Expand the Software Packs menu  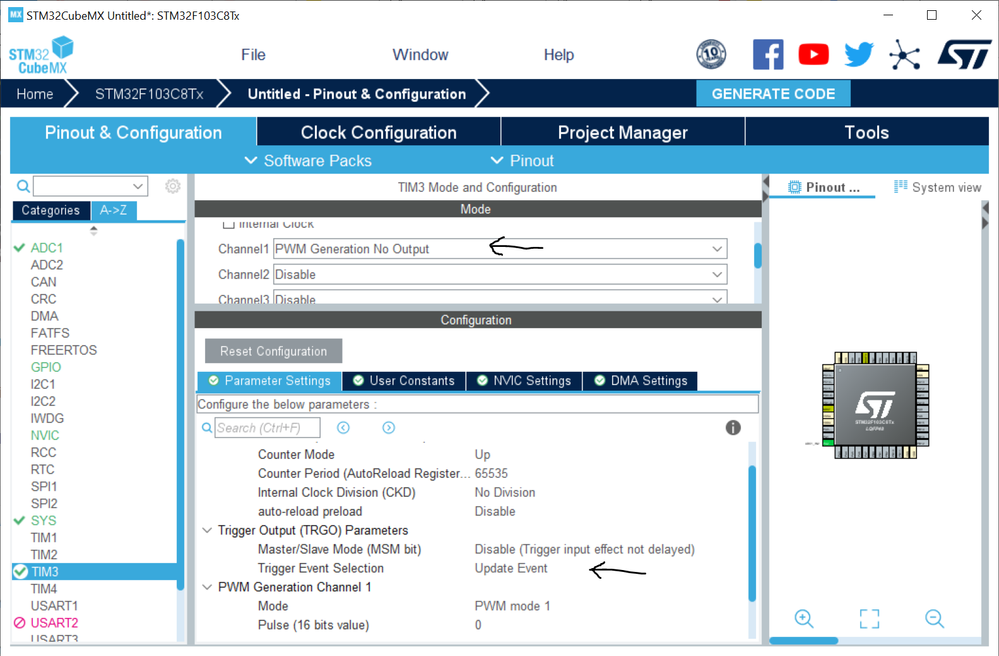pyautogui.click(x=308, y=160)
